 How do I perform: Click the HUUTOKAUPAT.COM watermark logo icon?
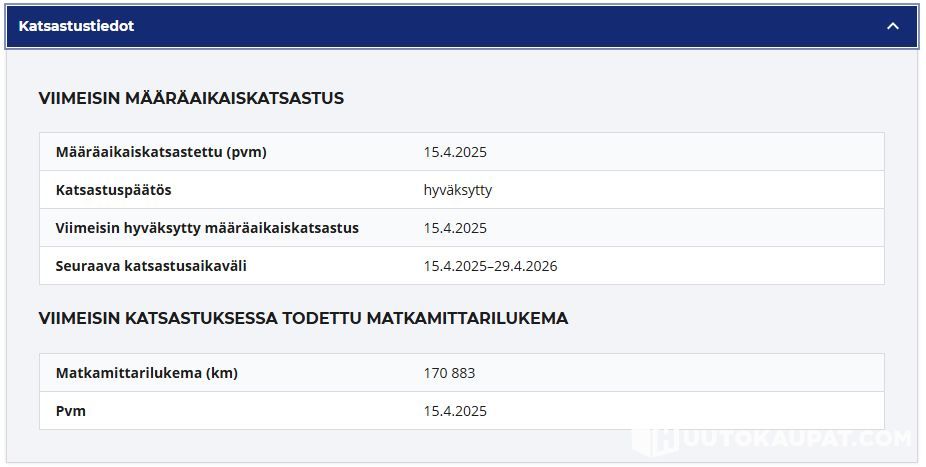tap(661, 440)
